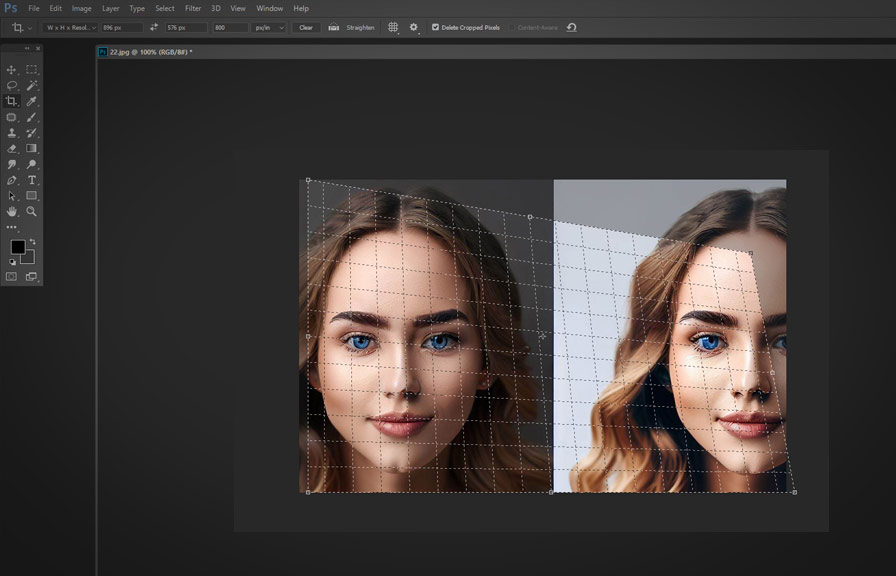Open the Filter menu
This screenshot has width=896, height=576.
(x=193, y=8)
